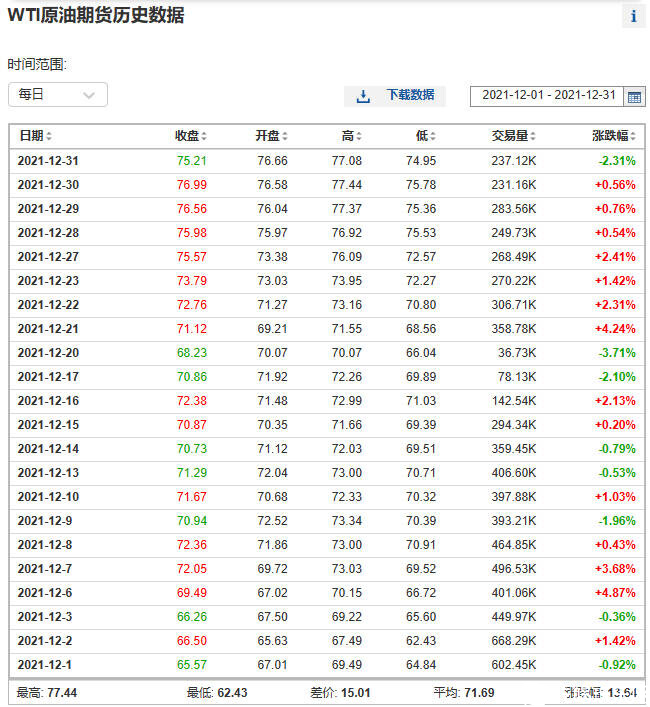Click volume value 668.29K
650x707 pixels.
(514, 641)
